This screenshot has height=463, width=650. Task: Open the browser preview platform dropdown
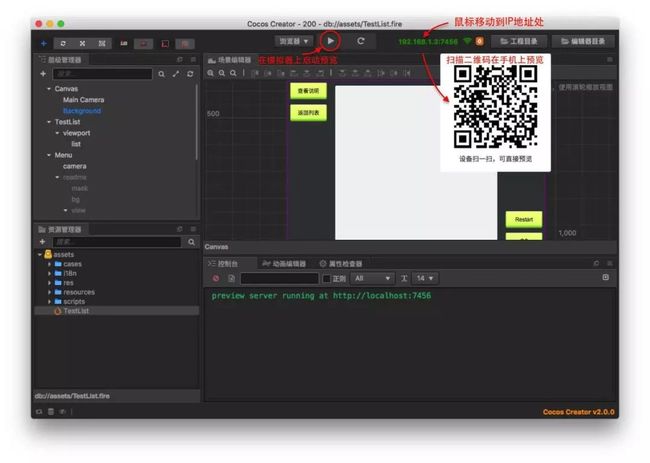(x=294, y=41)
